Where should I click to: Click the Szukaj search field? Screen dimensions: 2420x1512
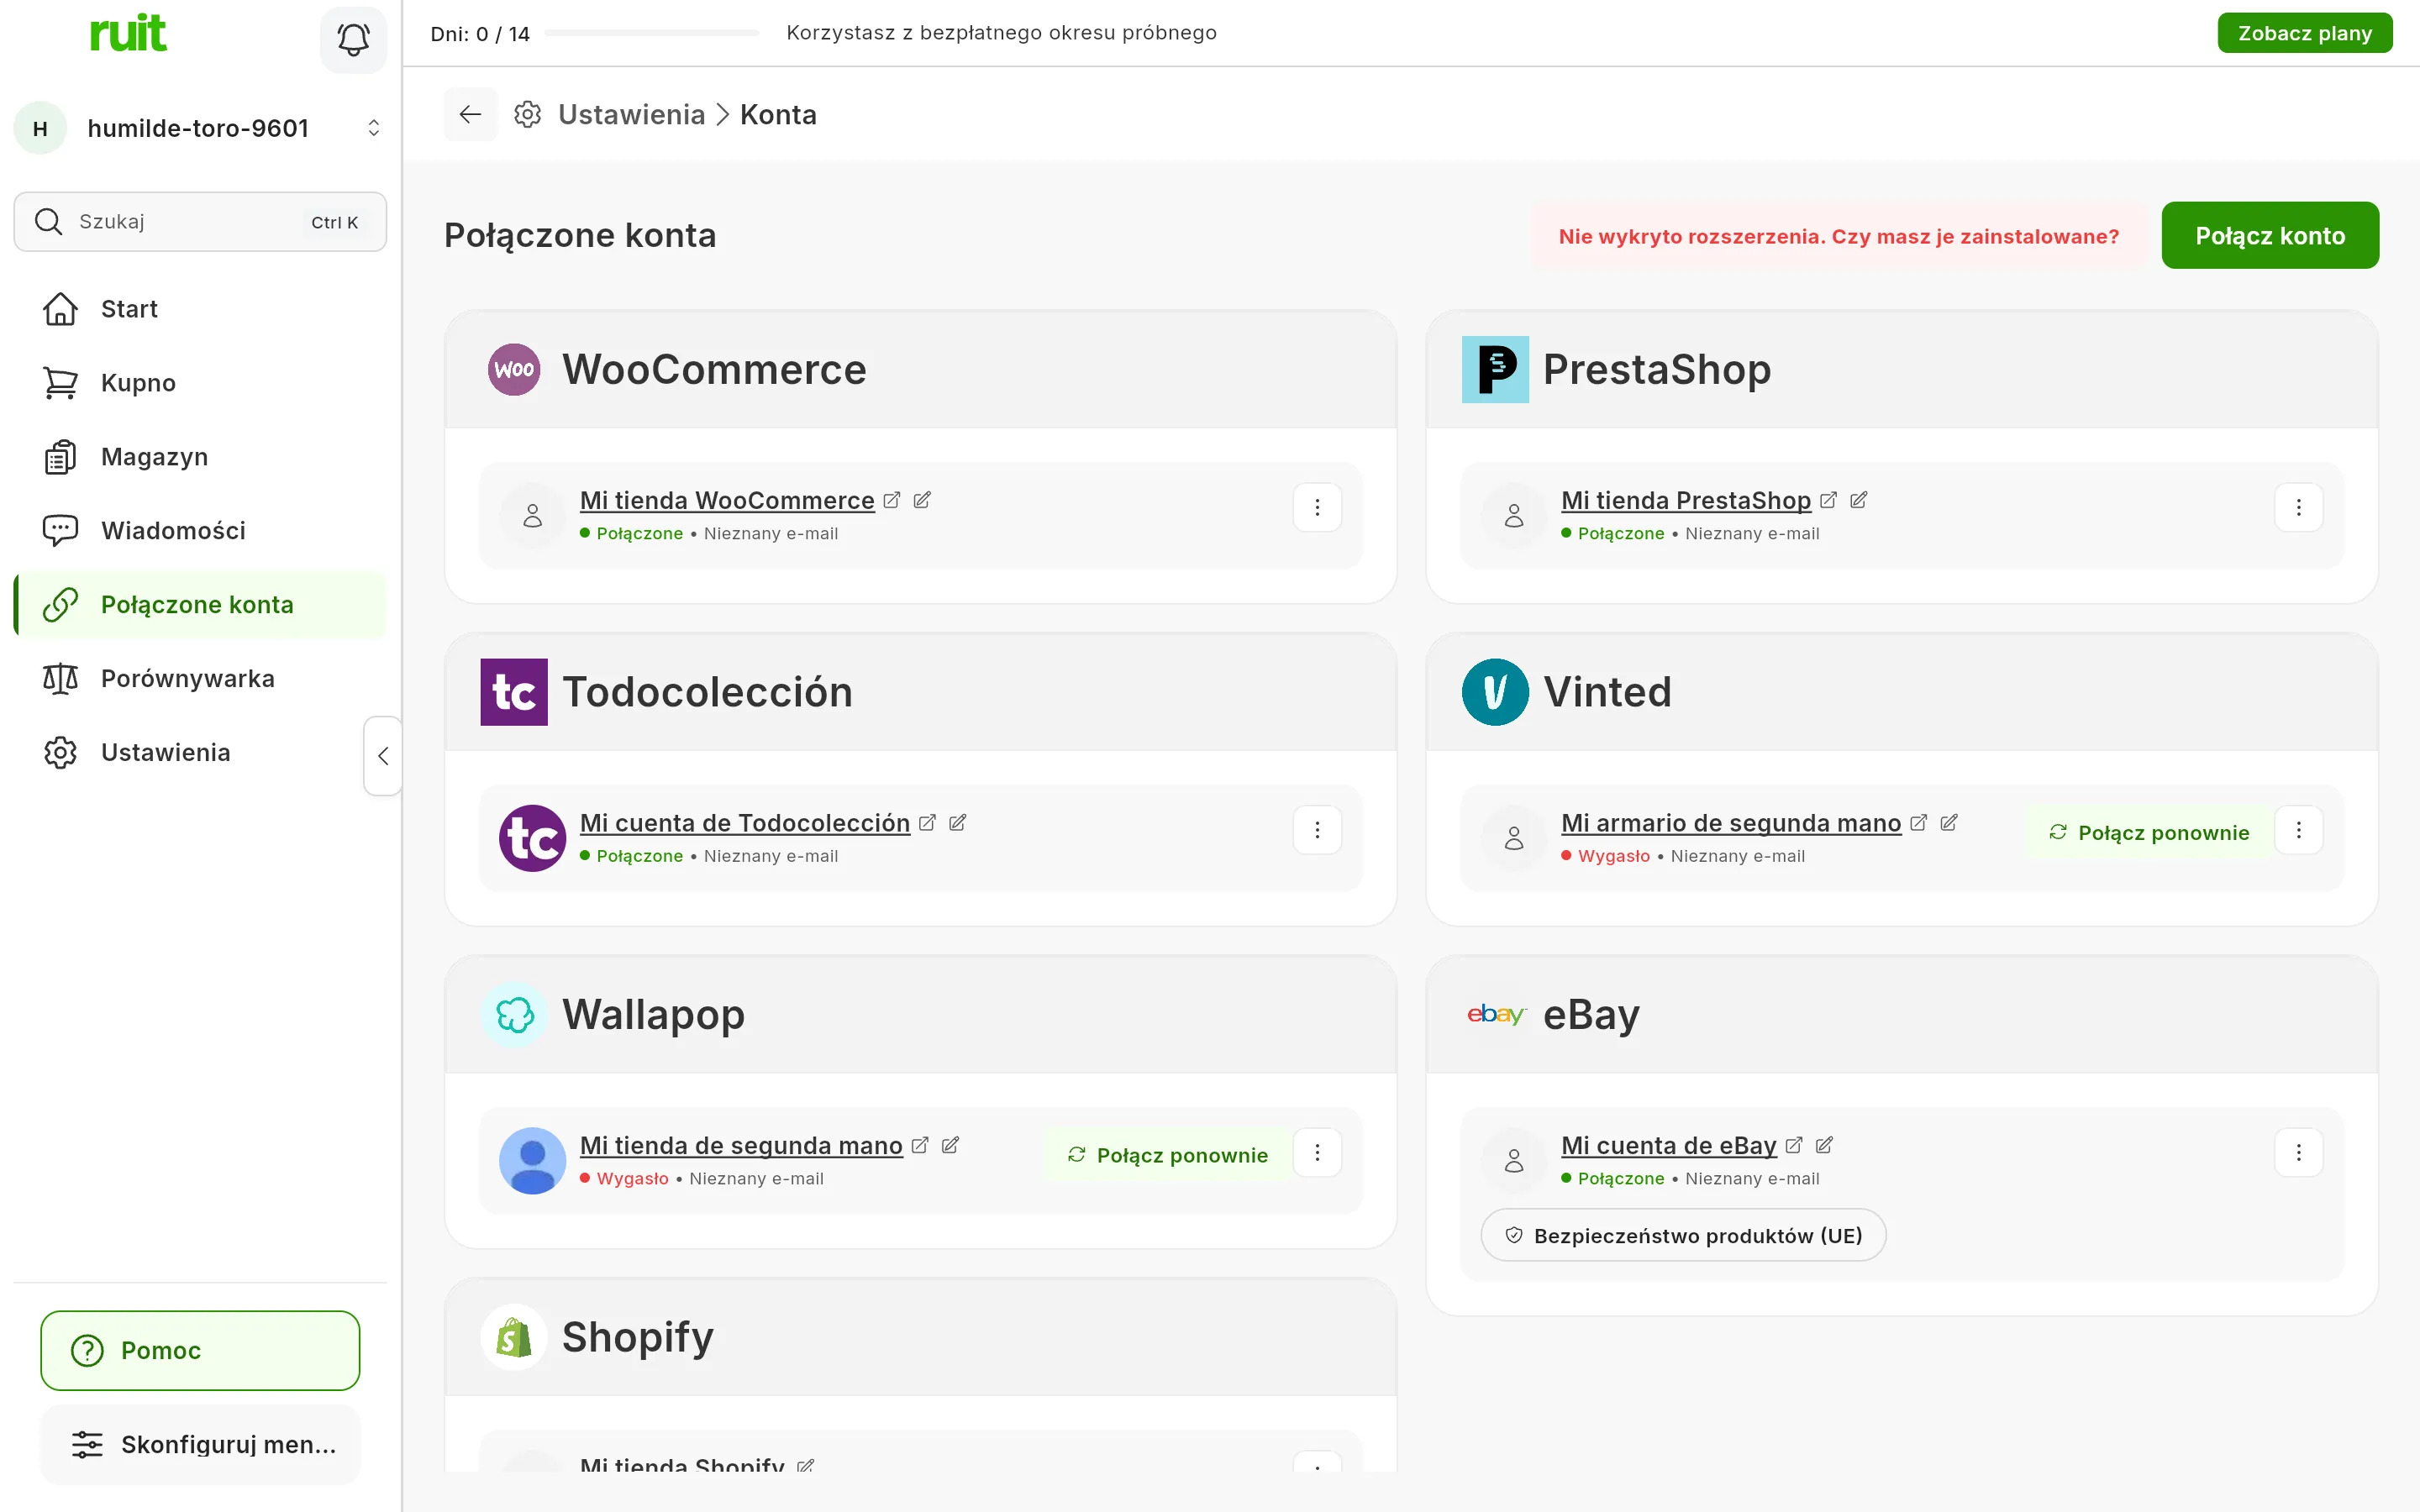pyautogui.click(x=200, y=222)
